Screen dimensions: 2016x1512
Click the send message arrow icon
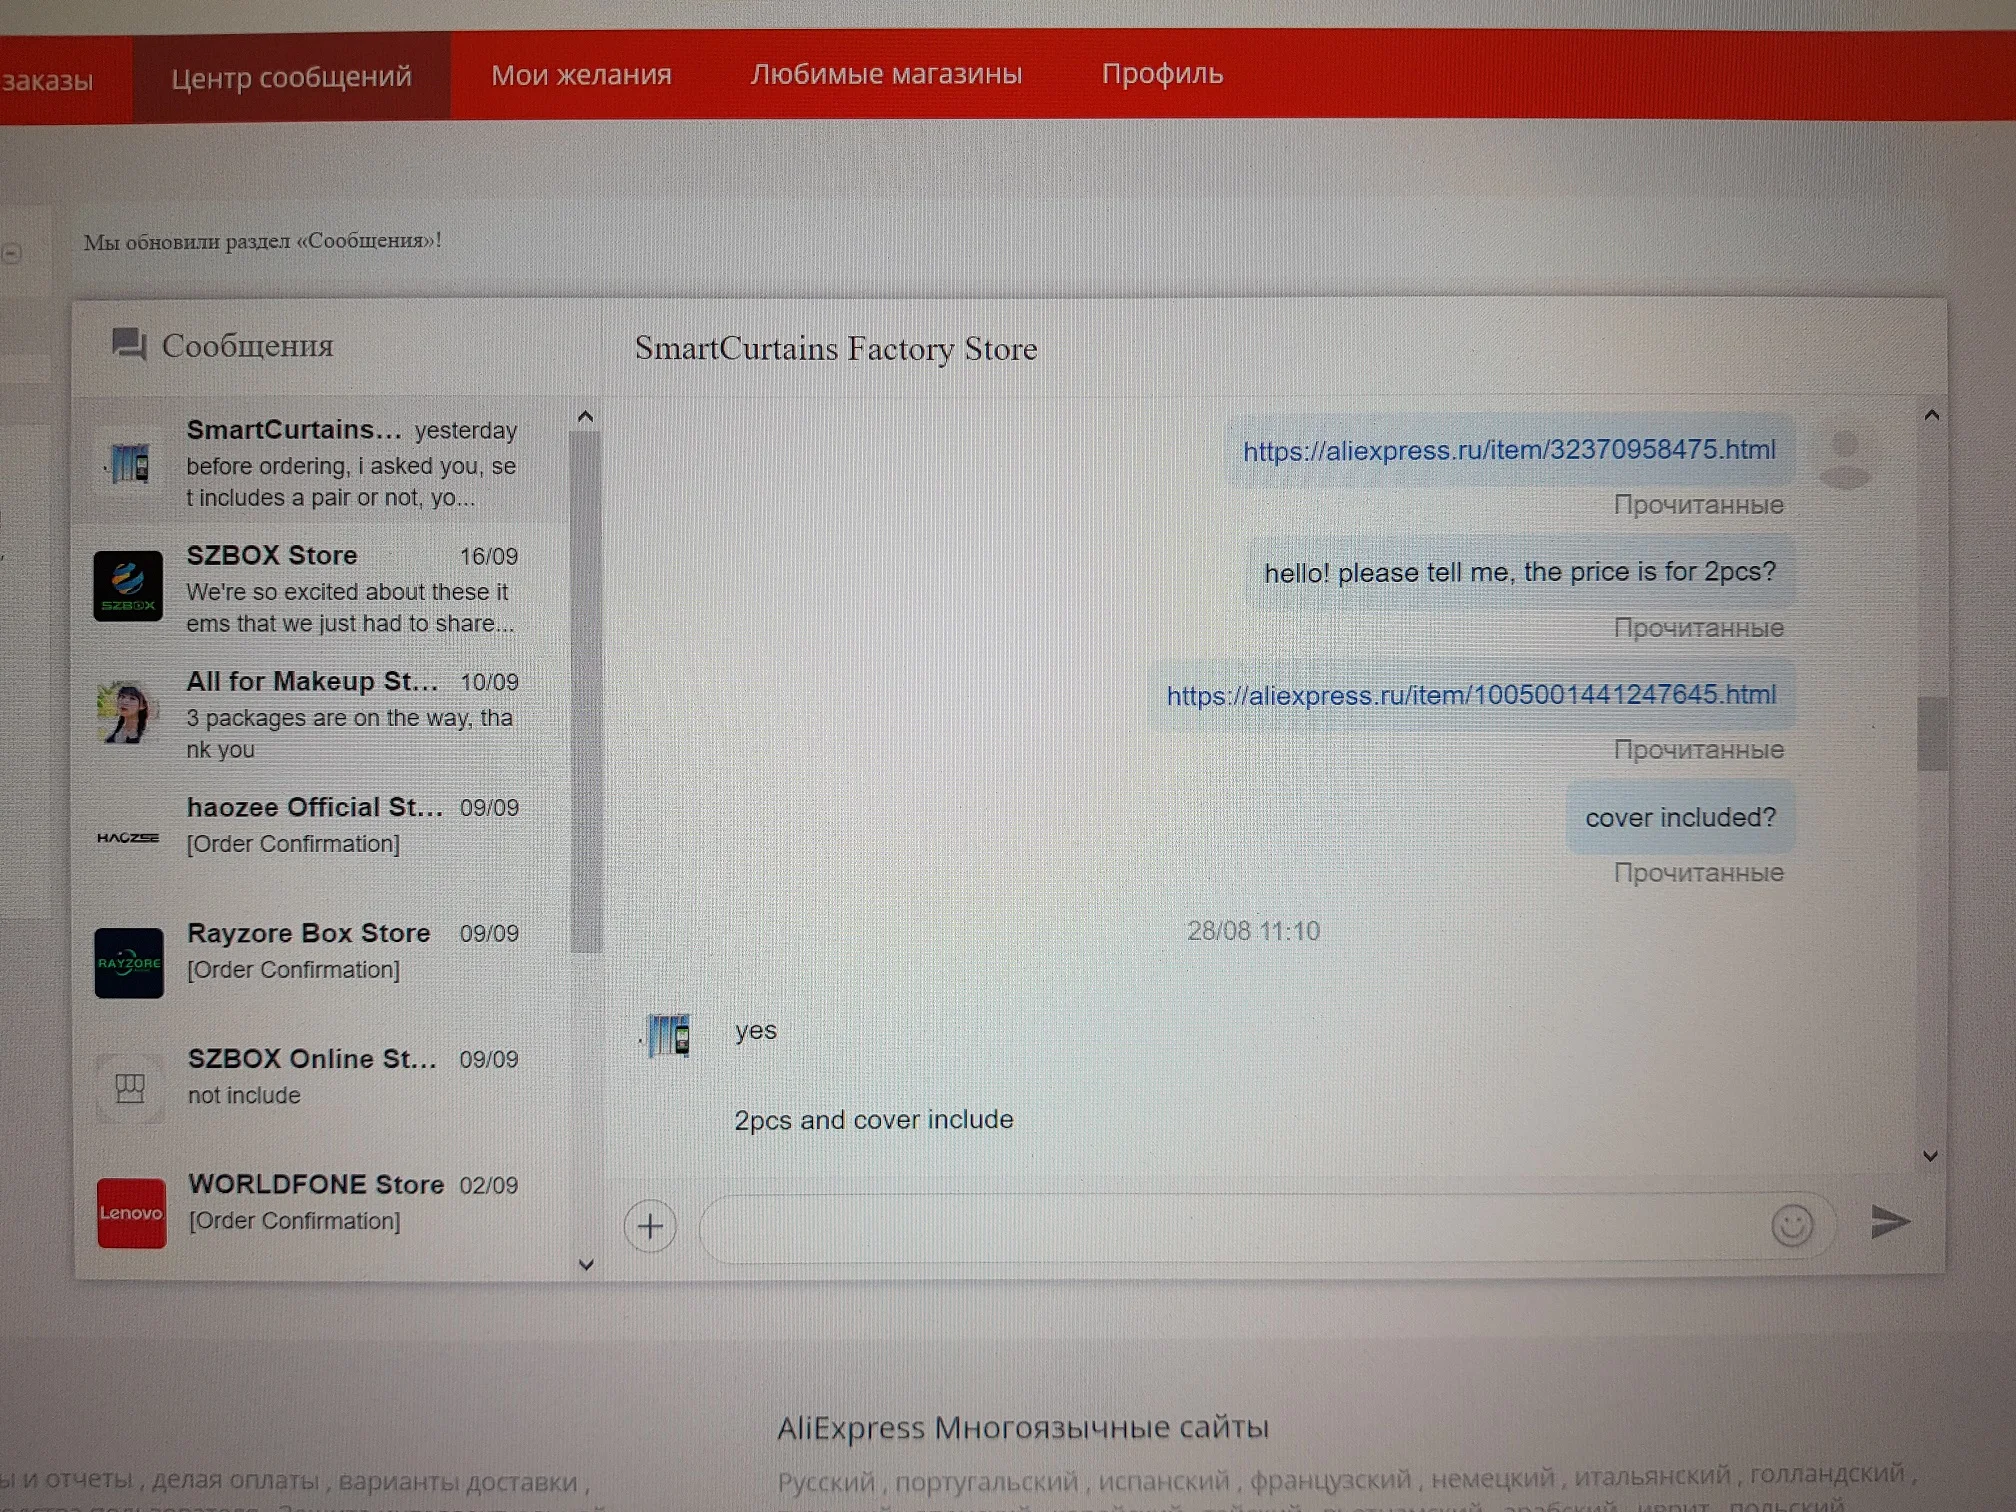pos(1889,1221)
